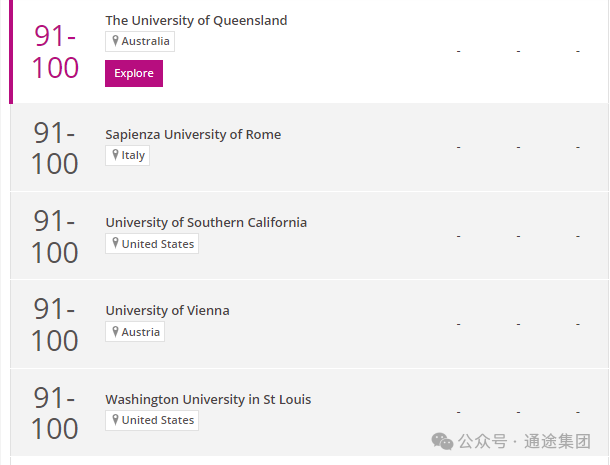This screenshot has width=610, height=465.
Task: Click the 91-100 rank beside Sapienza
Action: tap(54, 149)
